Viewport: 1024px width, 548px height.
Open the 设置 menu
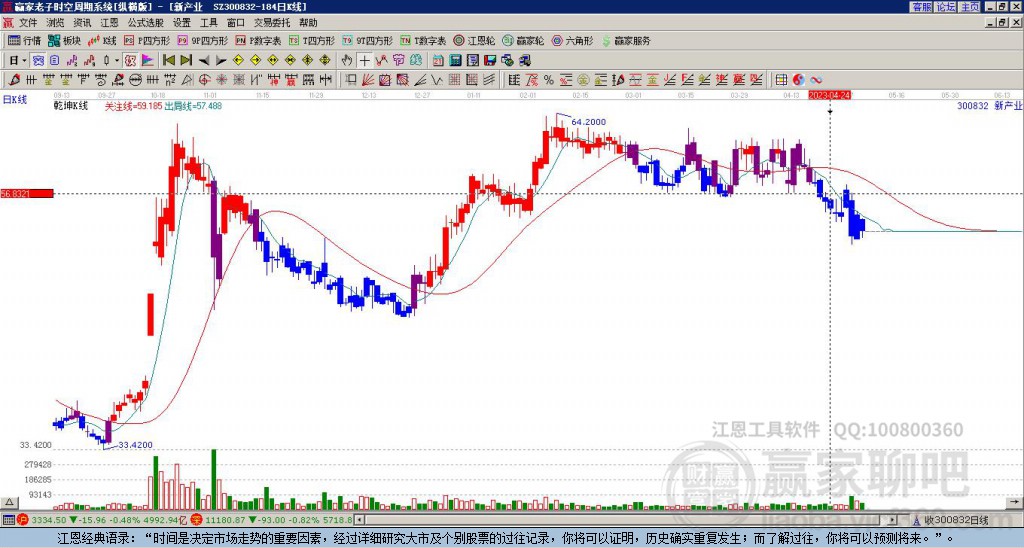[x=182, y=23]
